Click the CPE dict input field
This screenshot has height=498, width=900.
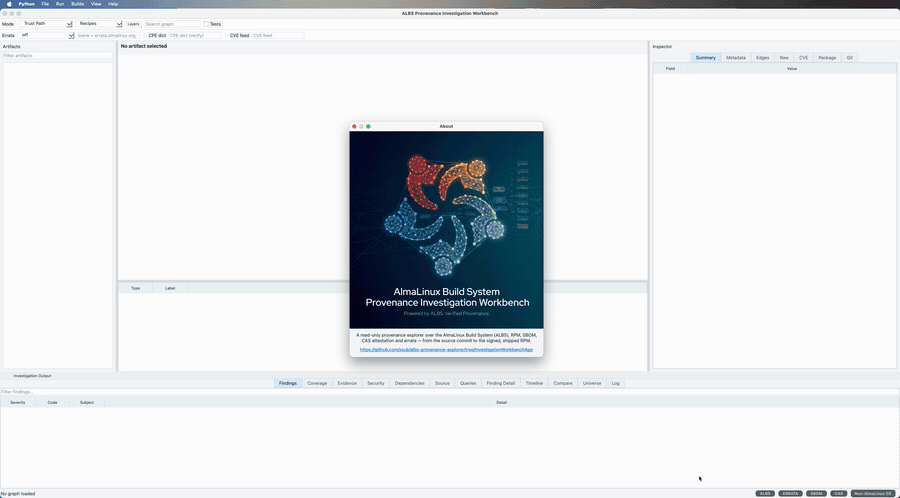195,36
